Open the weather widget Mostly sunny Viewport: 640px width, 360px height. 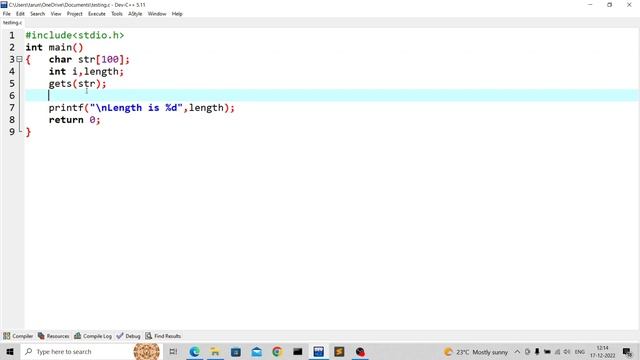[x=476, y=351]
